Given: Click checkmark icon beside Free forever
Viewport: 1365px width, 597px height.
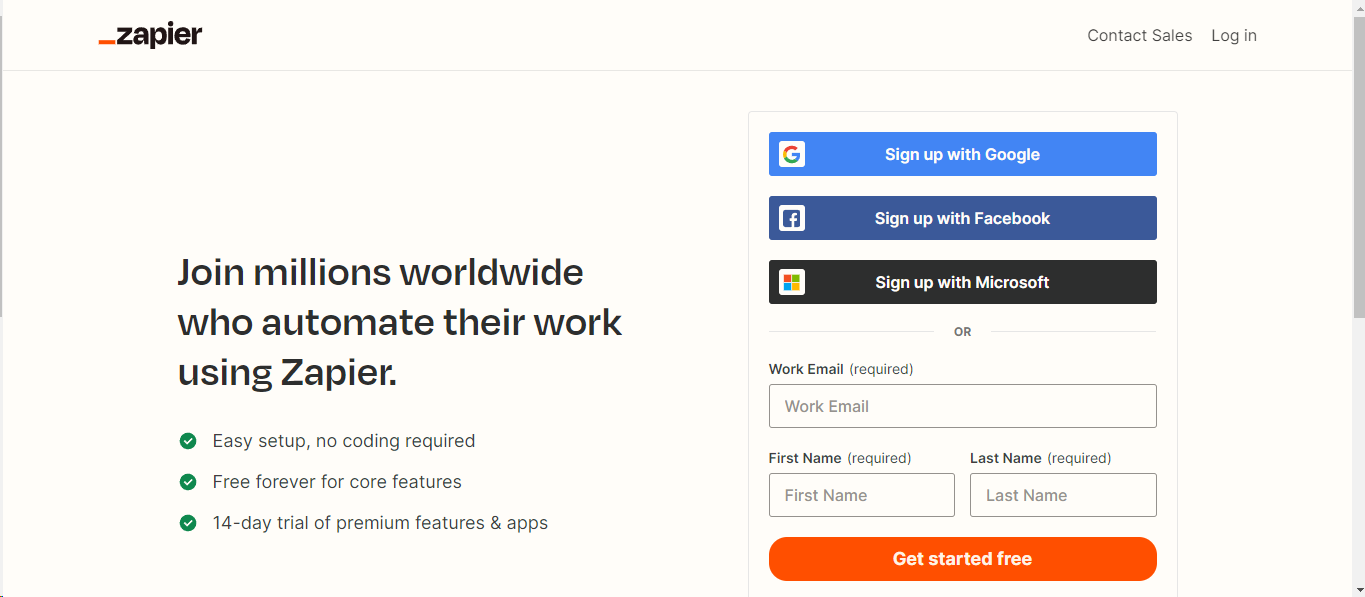Looking at the screenshot, I should tap(187, 482).
